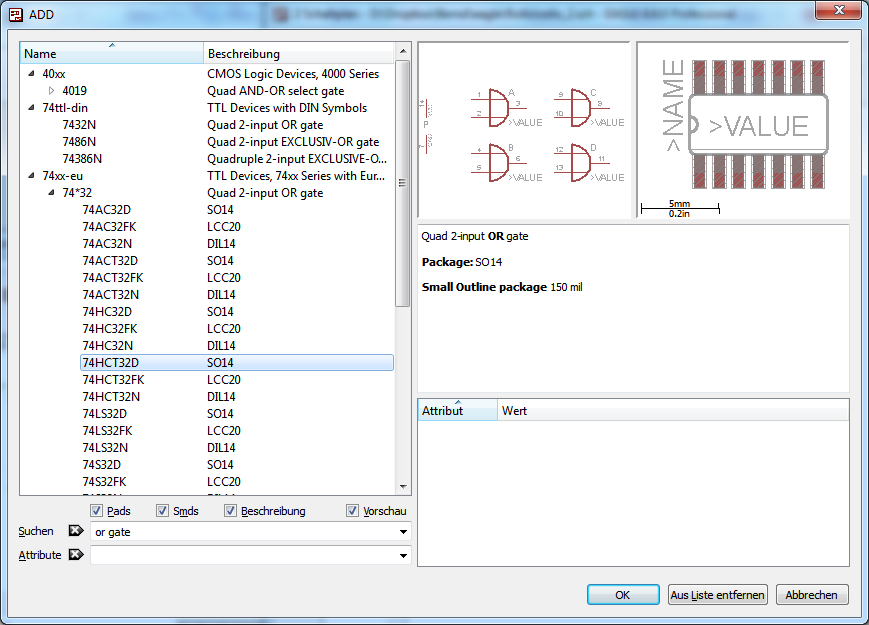The width and height of the screenshot is (869, 625).
Task: Click the list scrollbar up arrow
Action: (x=403, y=51)
